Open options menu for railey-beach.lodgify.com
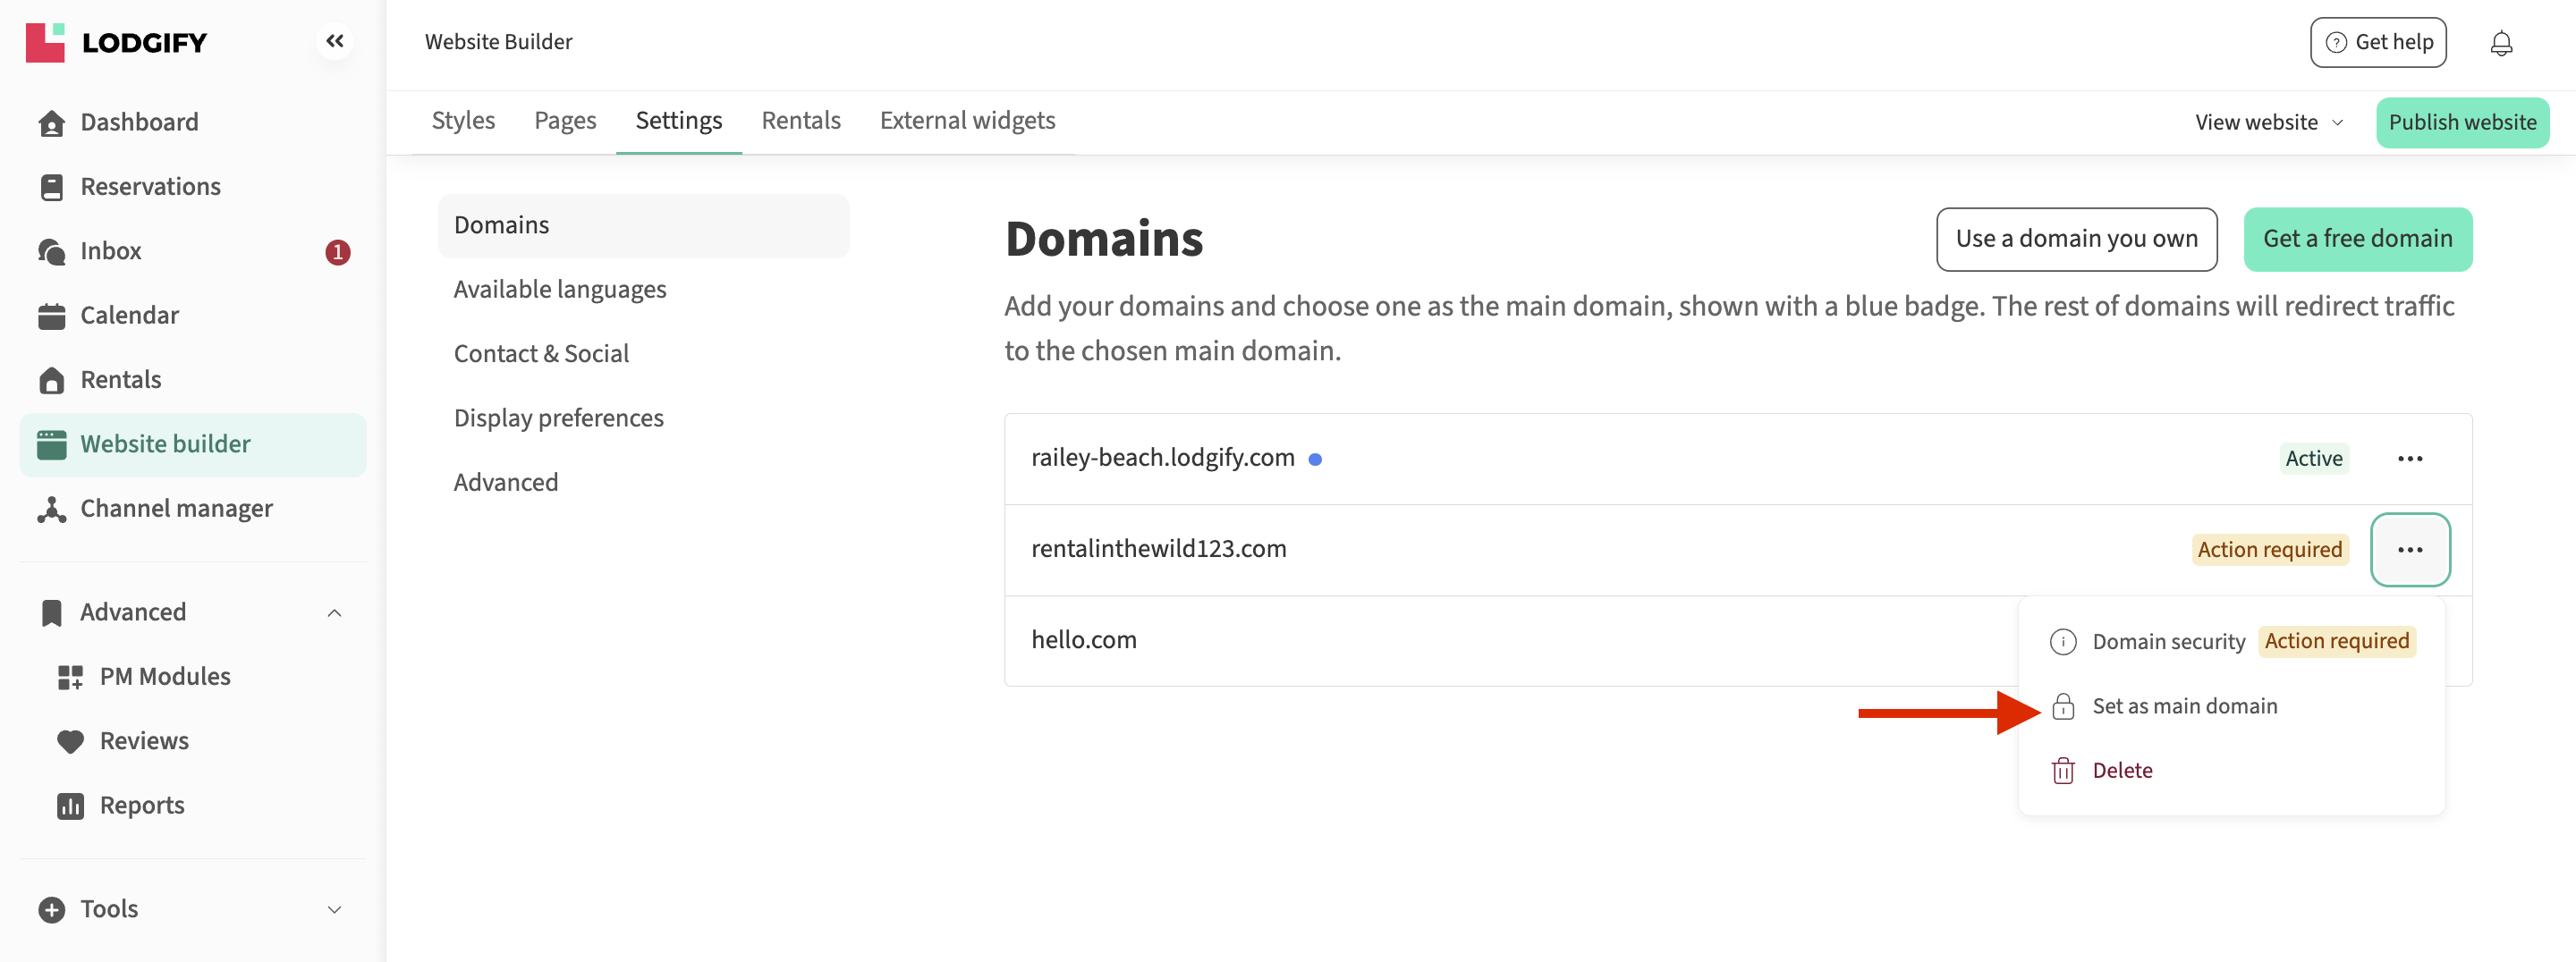The height and width of the screenshot is (962, 2576). pyautogui.click(x=2409, y=459)
